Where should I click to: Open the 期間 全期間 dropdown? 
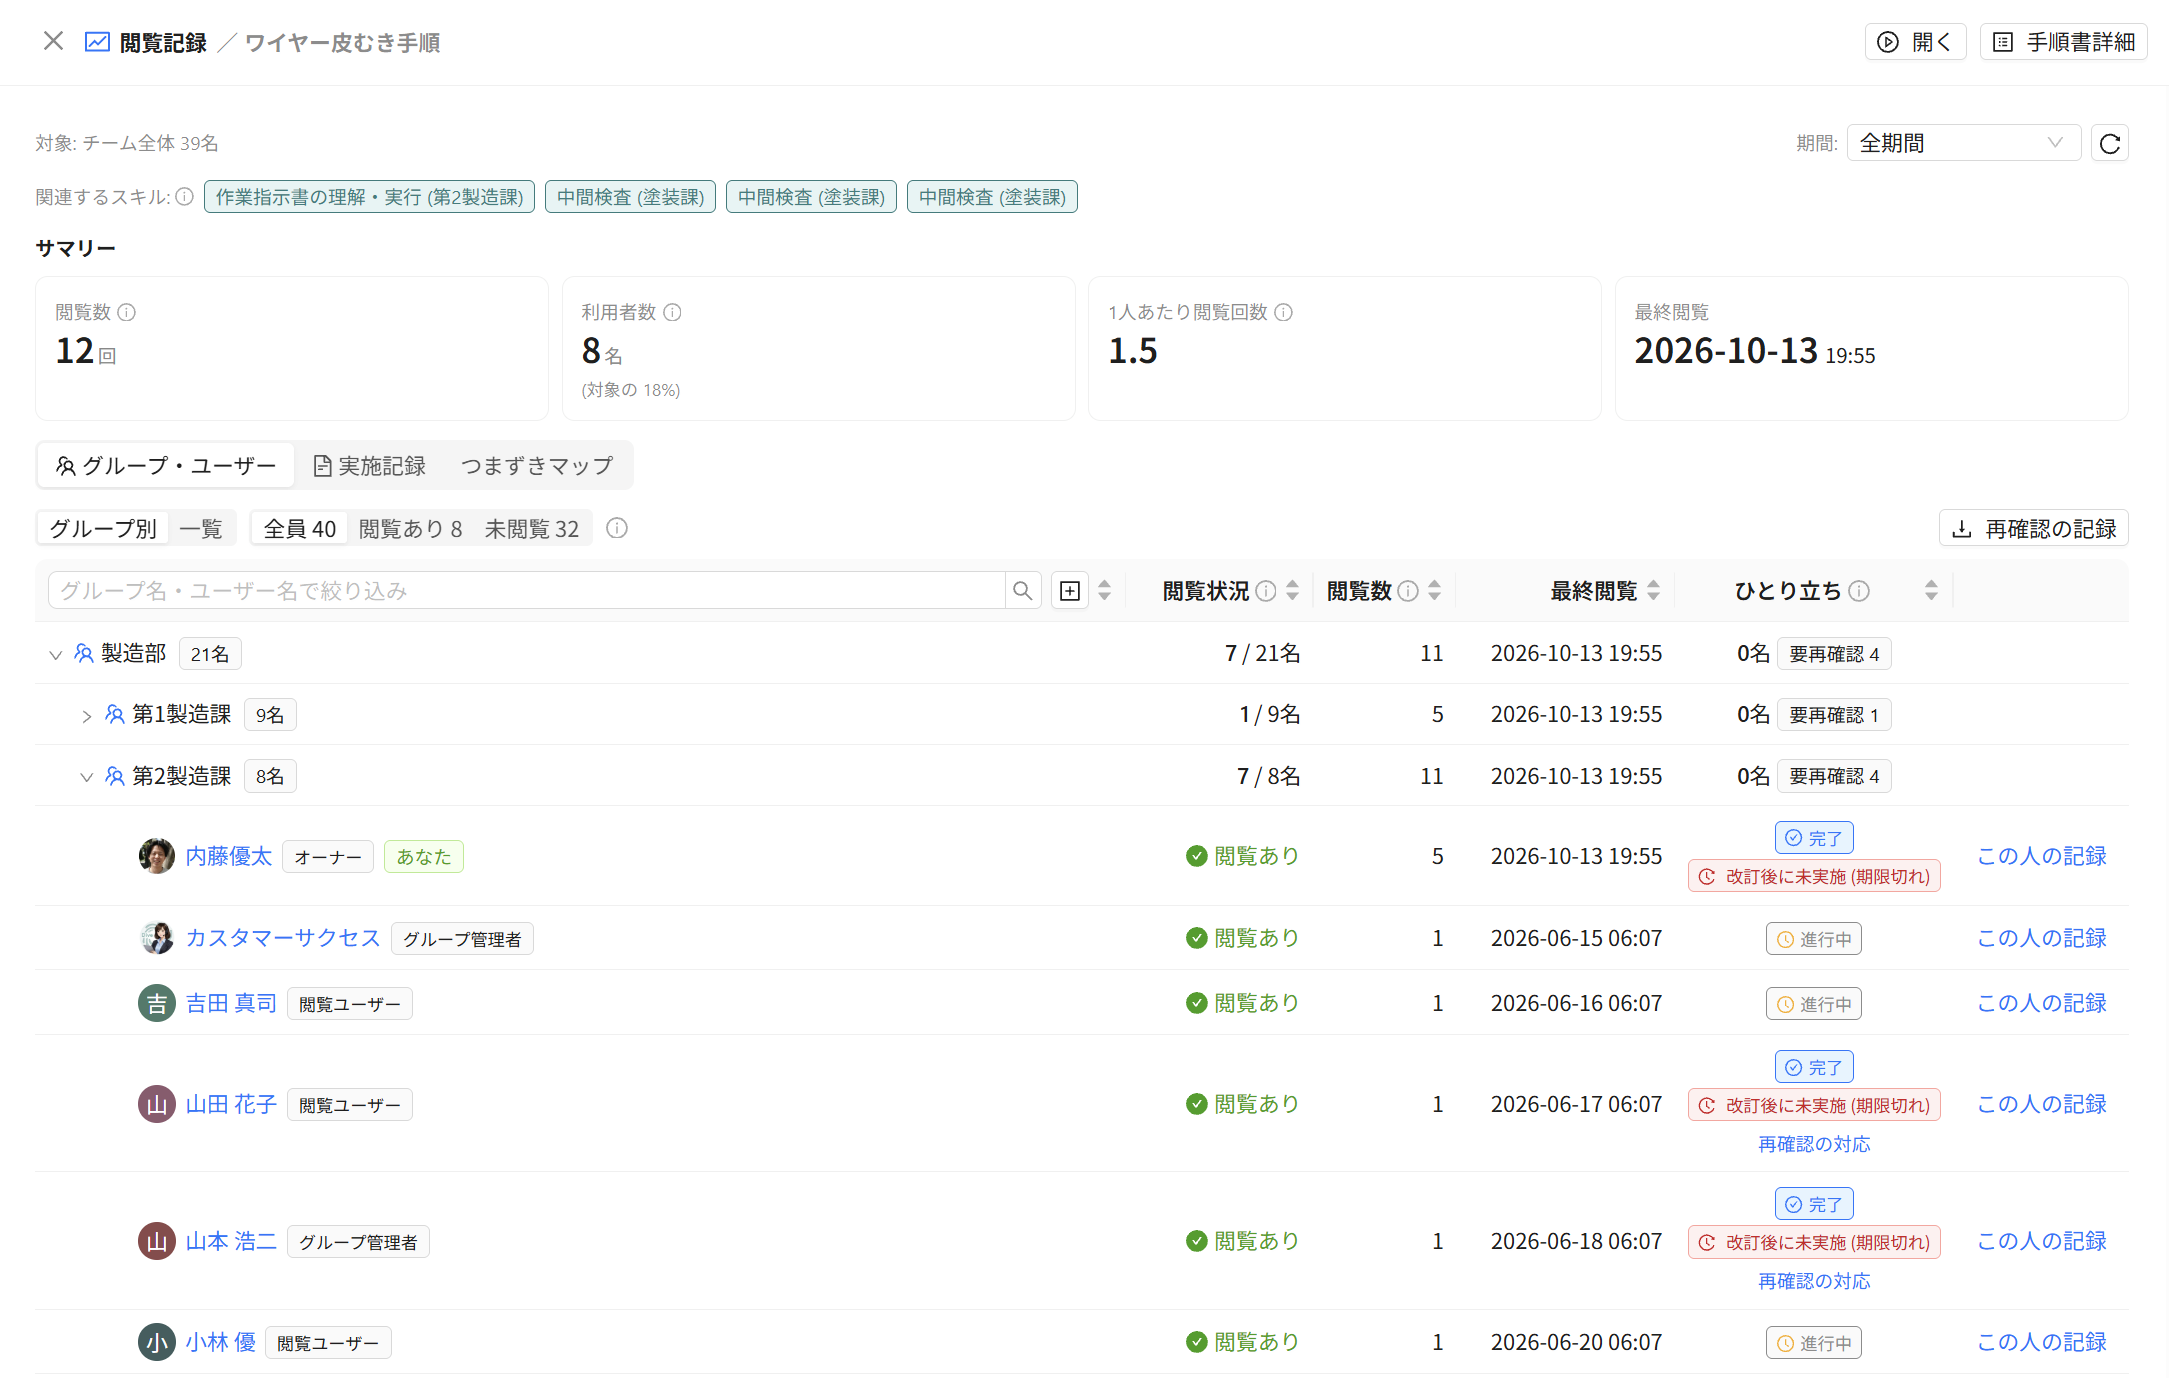(x=1963, y=143)
